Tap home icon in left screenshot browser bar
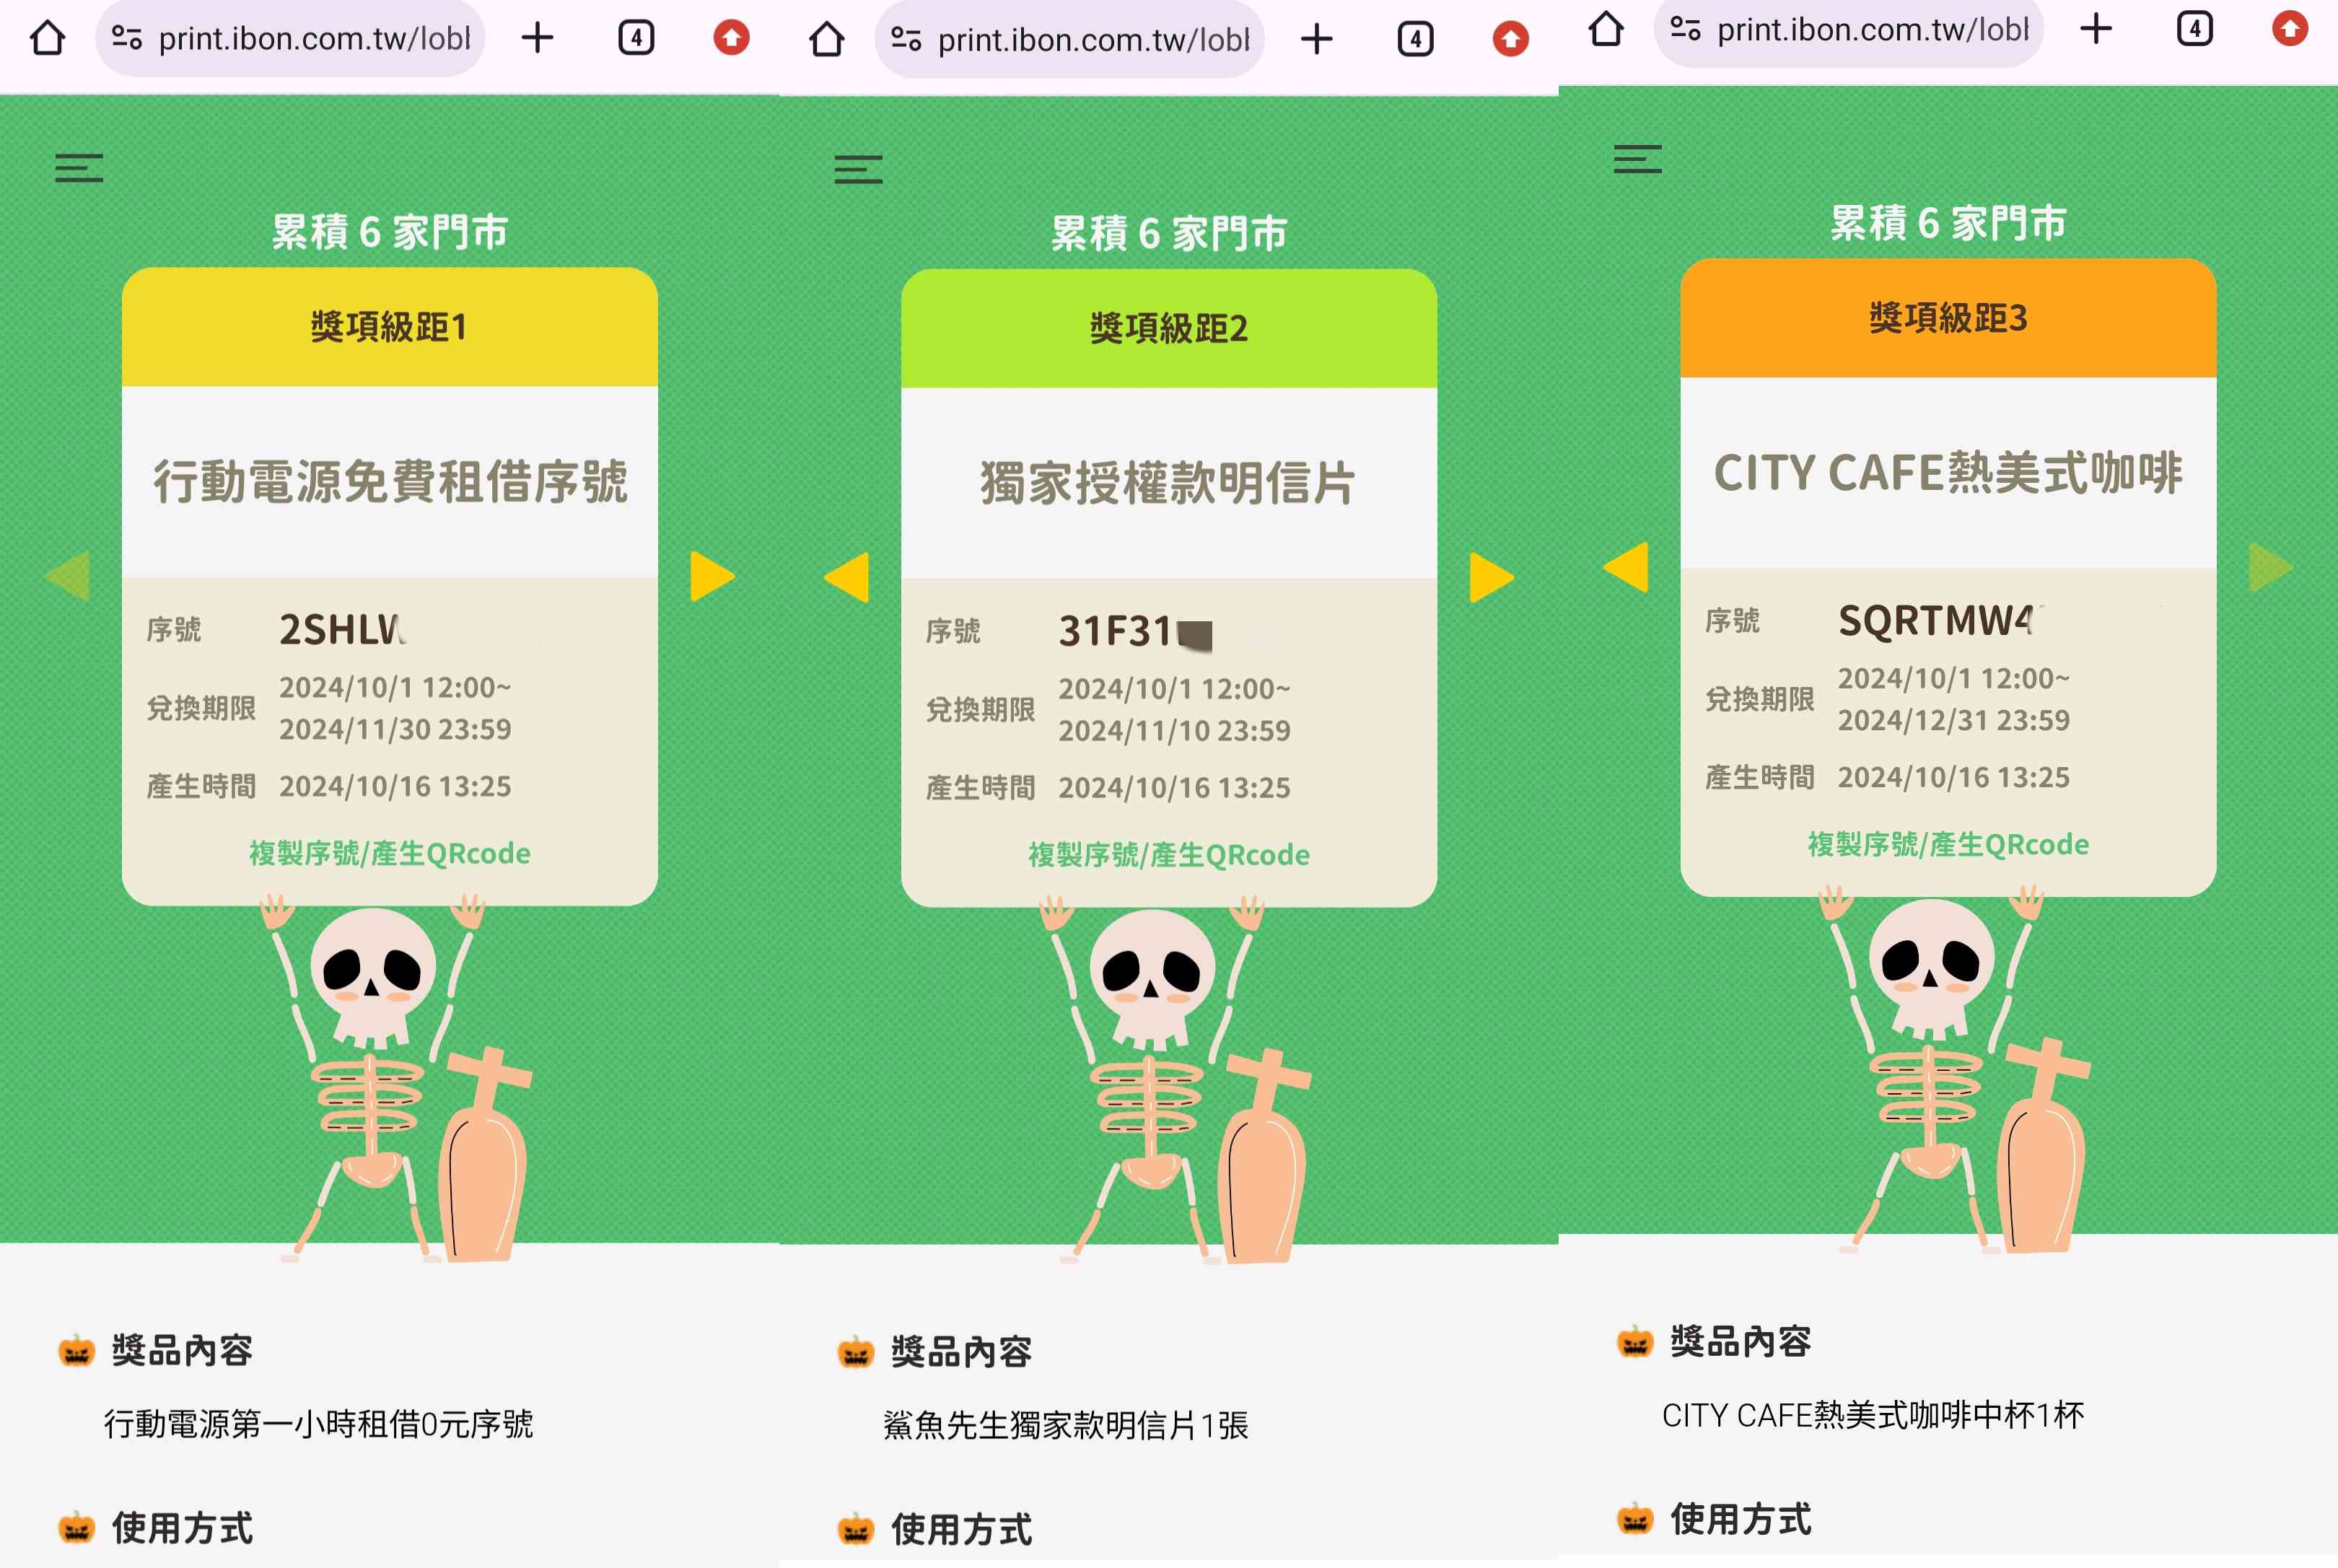Image resolution: width=2338 pixels, height=1568 pixels. pos(47,38)
